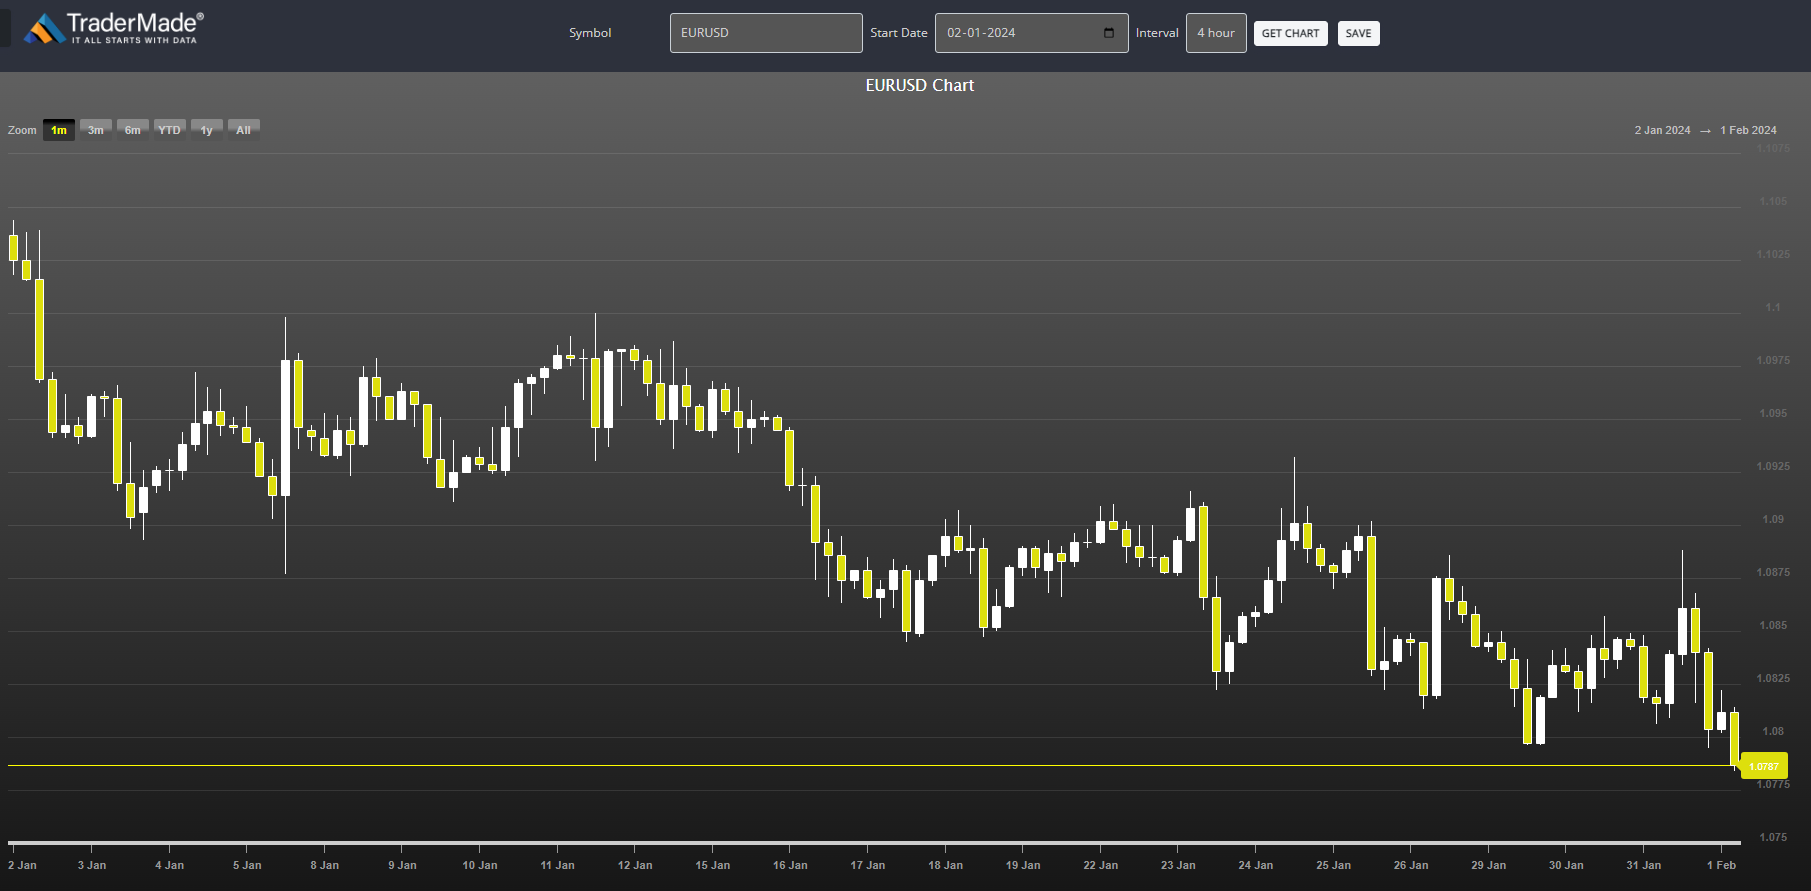Select the YTD zoom range
1811x891 pixels.
tap(170, 130)
